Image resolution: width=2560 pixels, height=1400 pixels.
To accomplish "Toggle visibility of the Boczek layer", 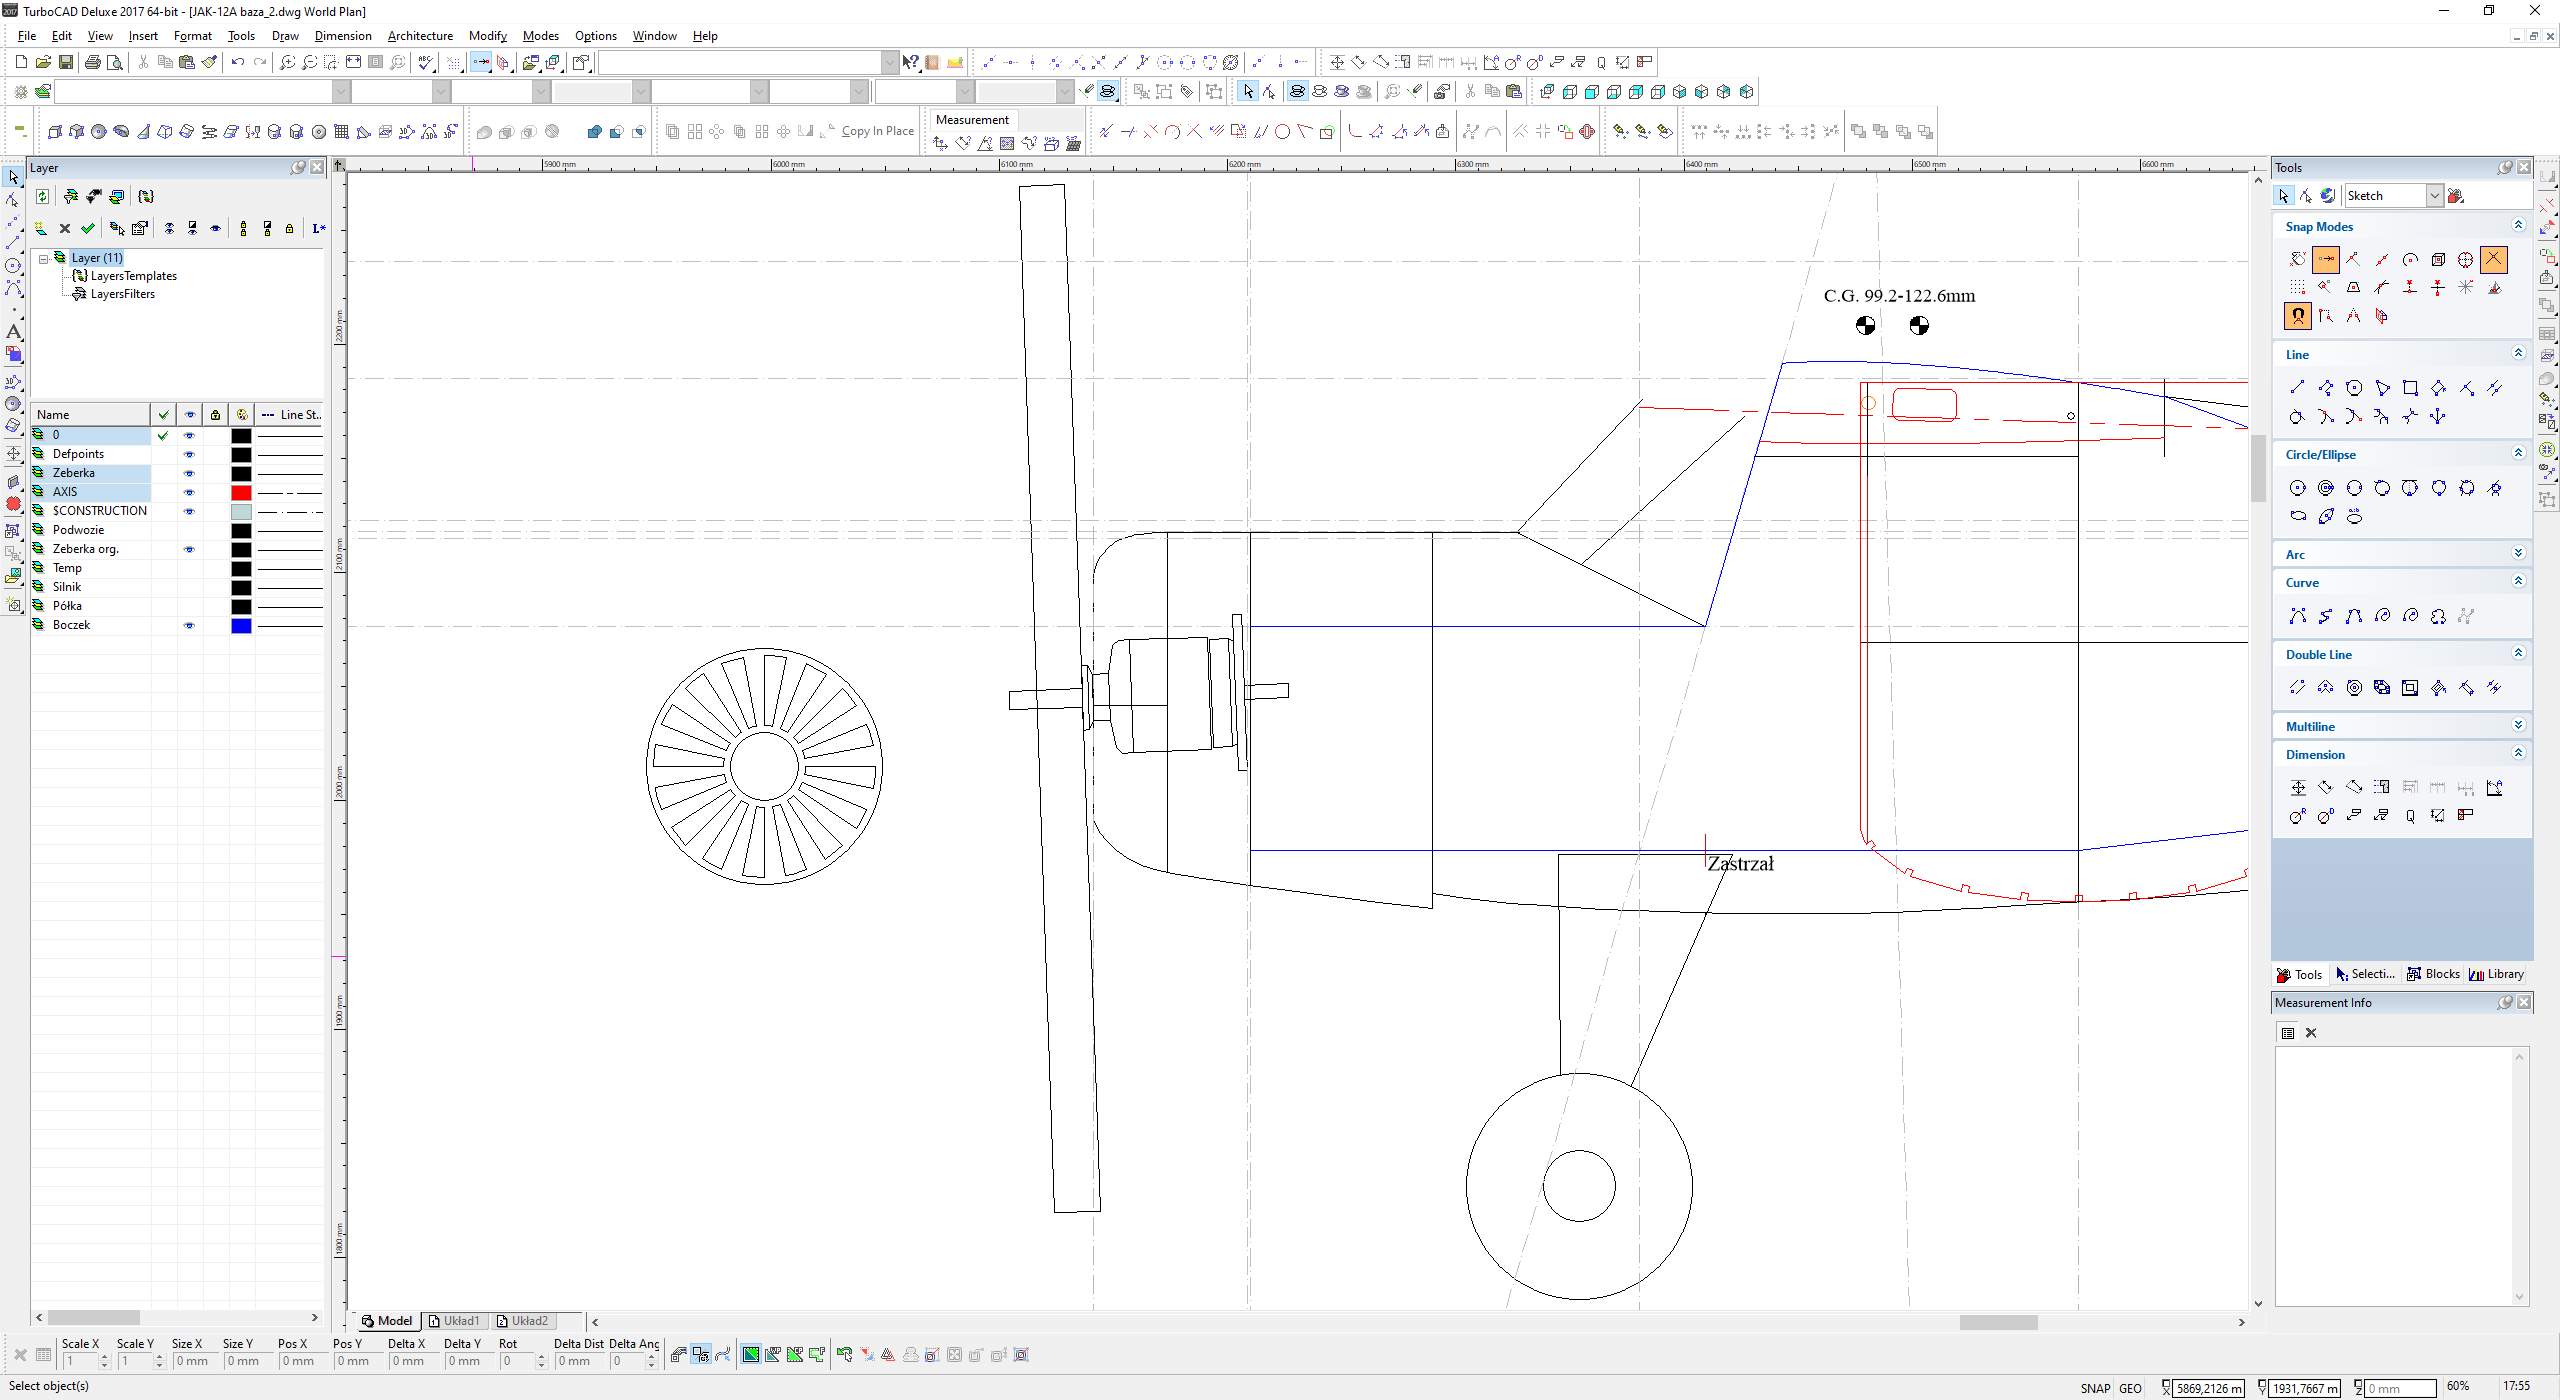I will coord(189,625).
